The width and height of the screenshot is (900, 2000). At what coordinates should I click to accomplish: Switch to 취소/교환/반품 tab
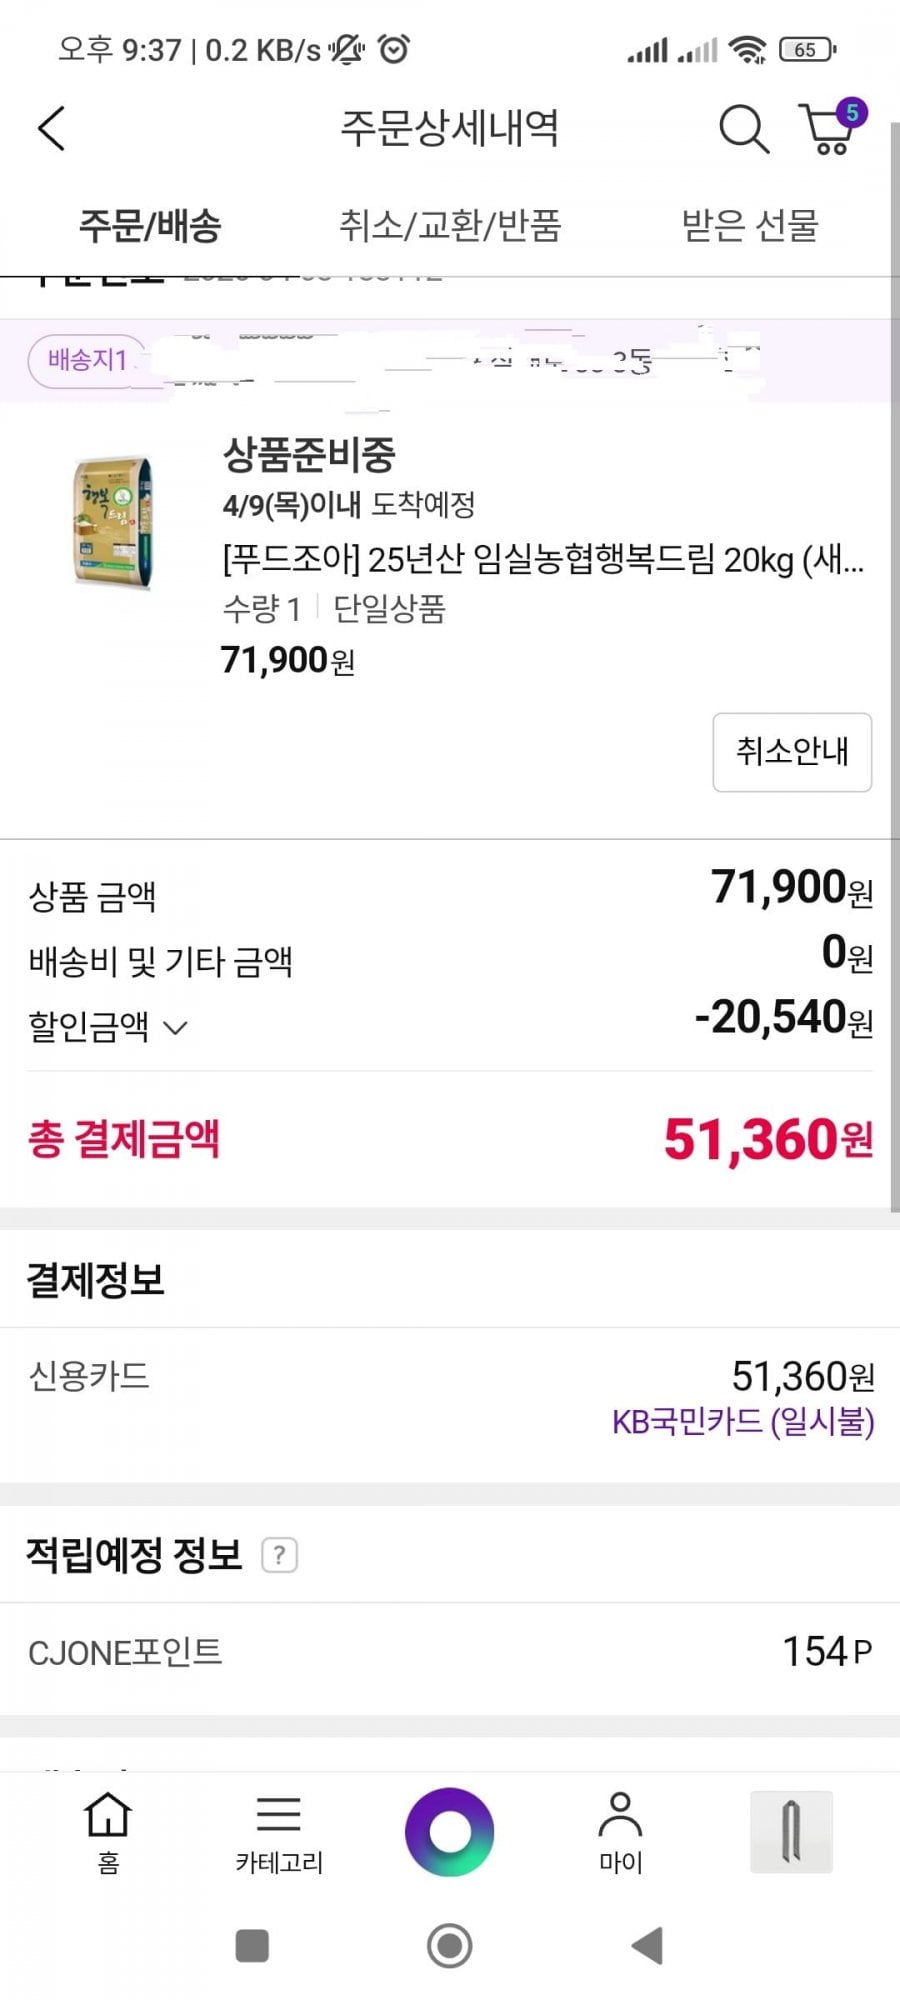[450, 225]
